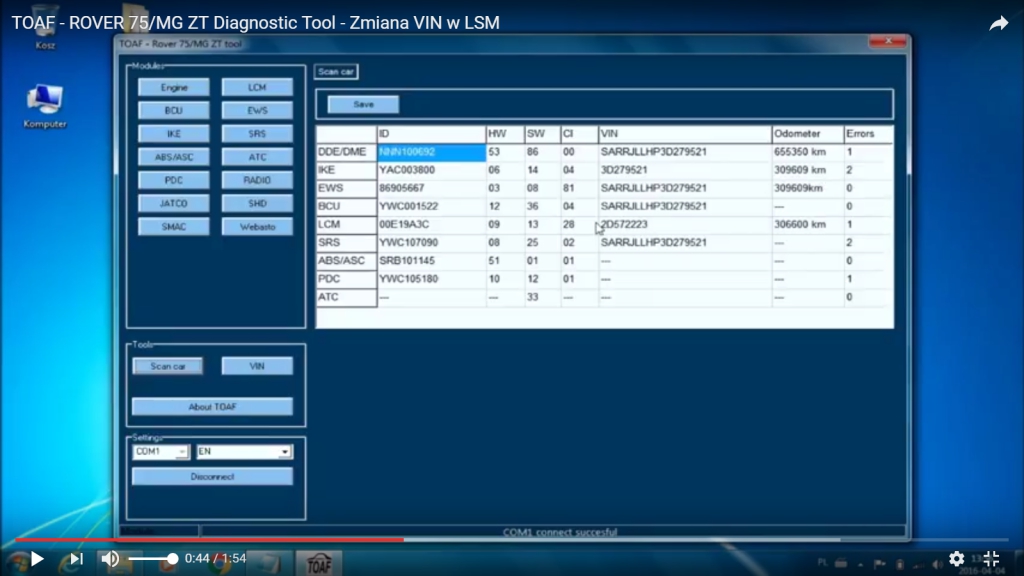Open the IKE module button
This screenshot has height=576, width=1024.
(174, 134)
